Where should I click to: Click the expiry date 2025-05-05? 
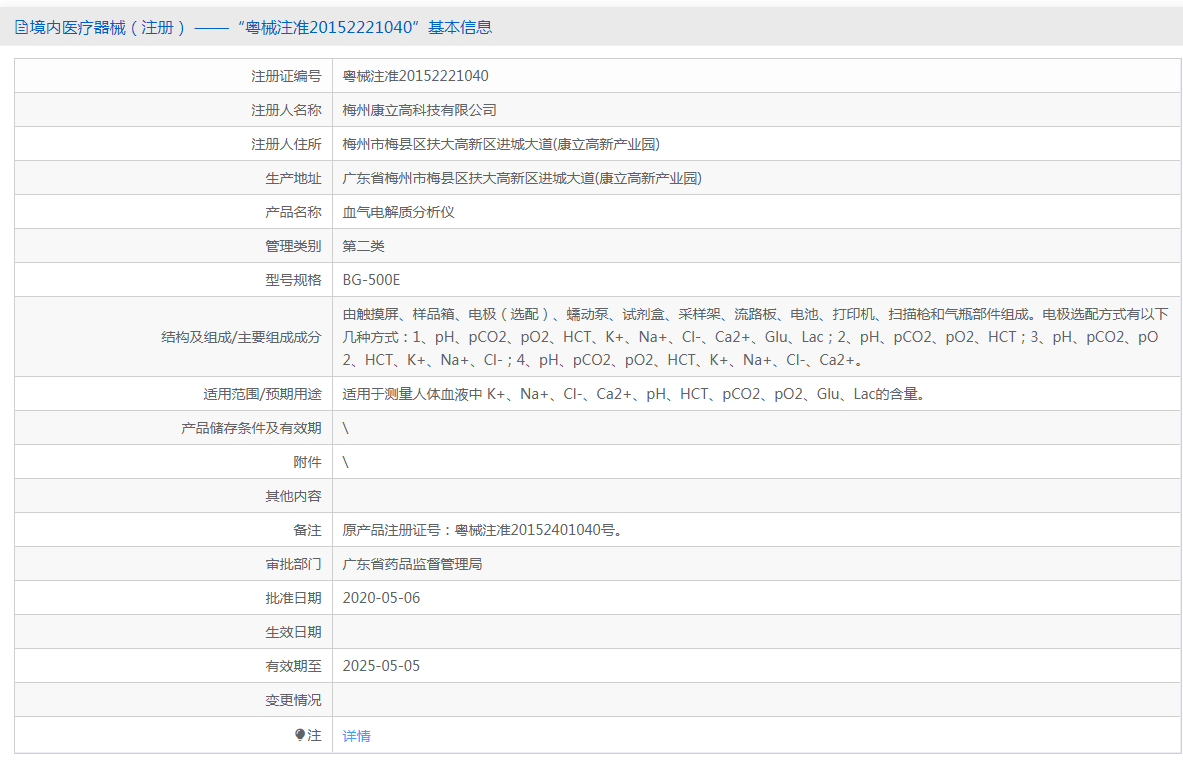(381, 666)
